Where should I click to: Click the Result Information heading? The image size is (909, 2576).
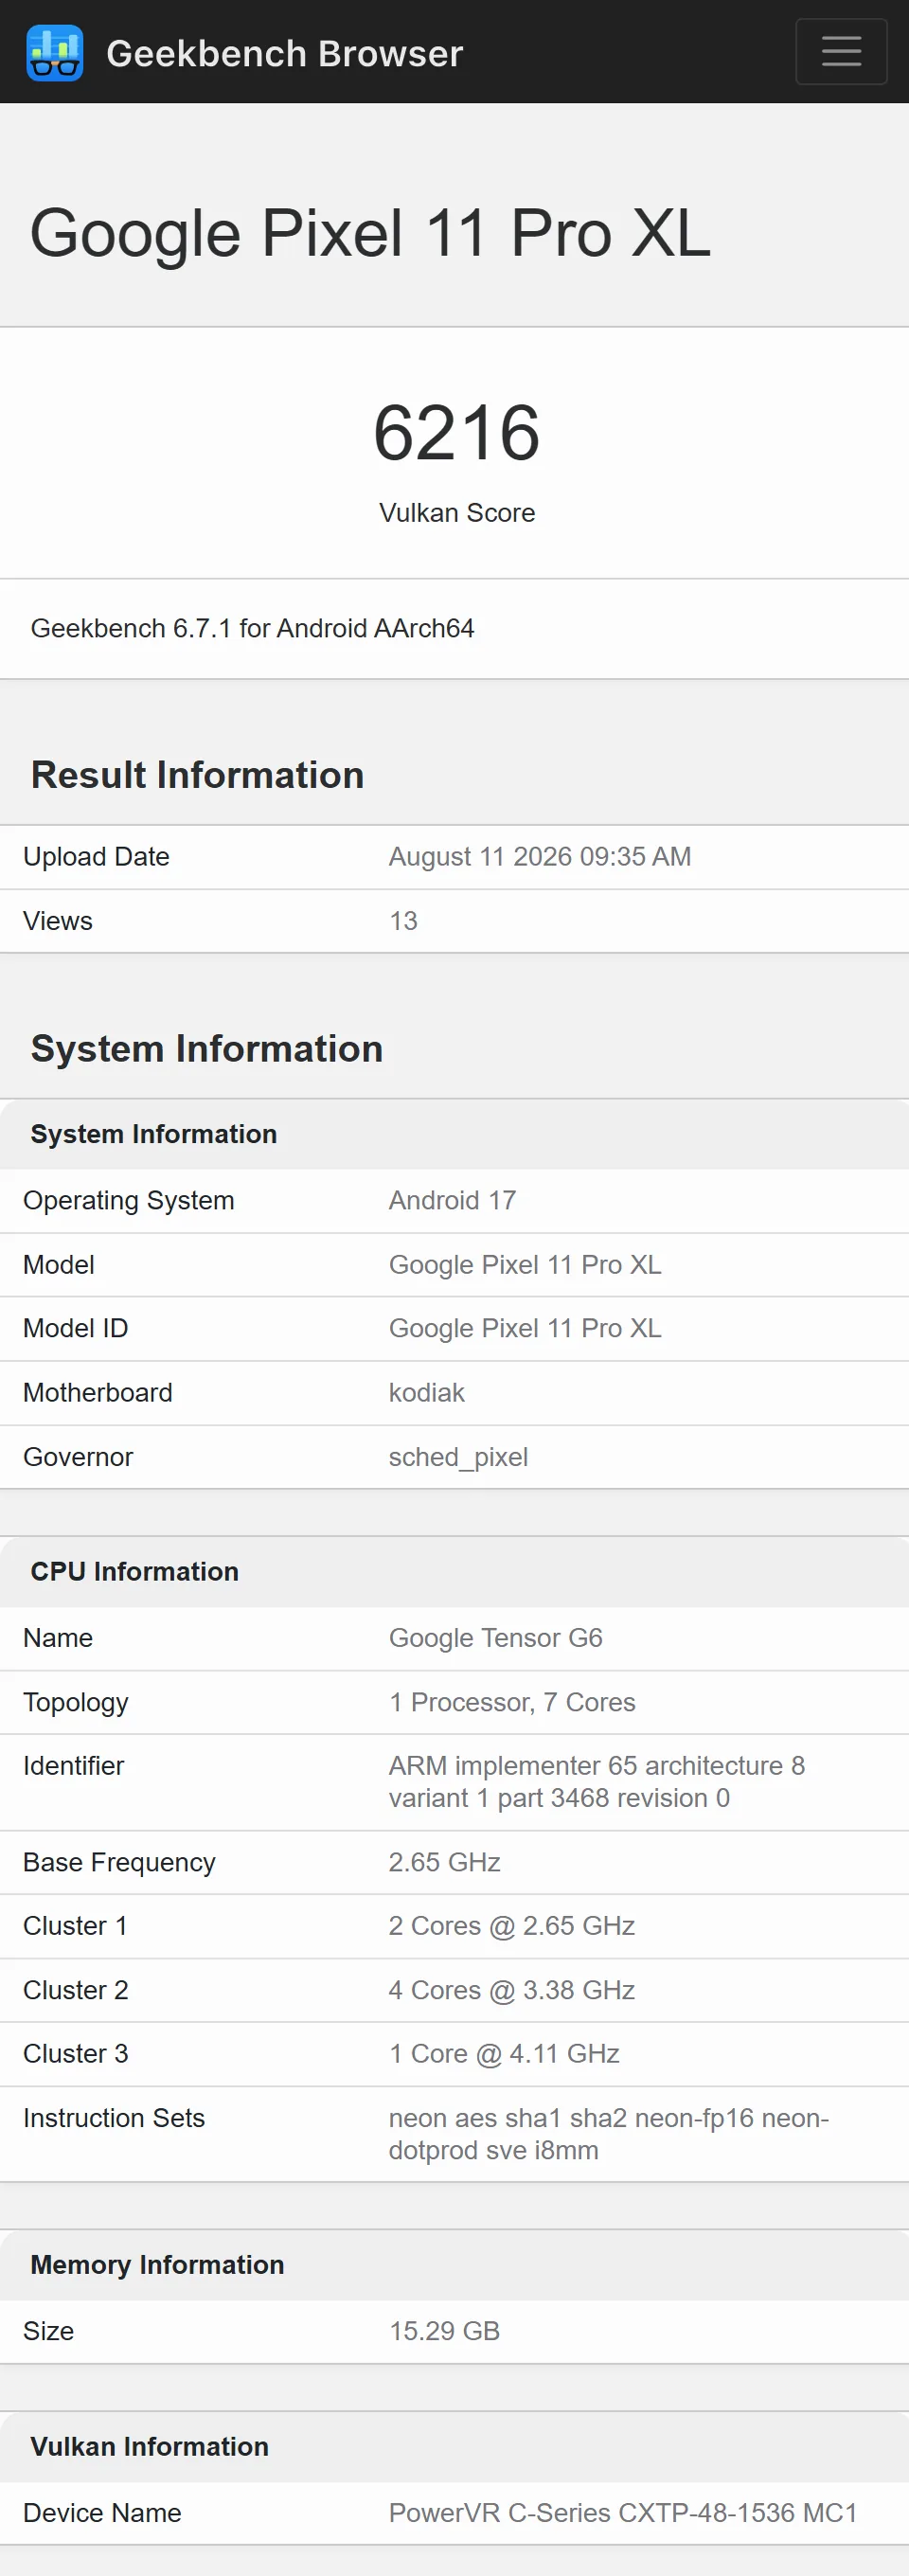[197, 775]
